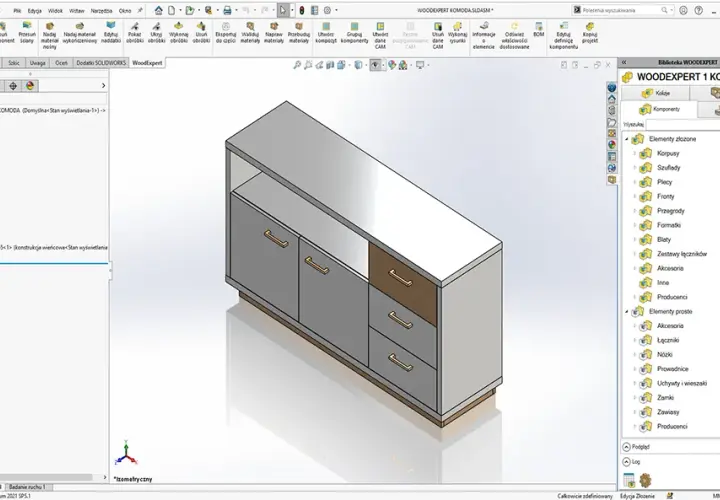Click the Help question mark icon

click(x=698, y=10)
